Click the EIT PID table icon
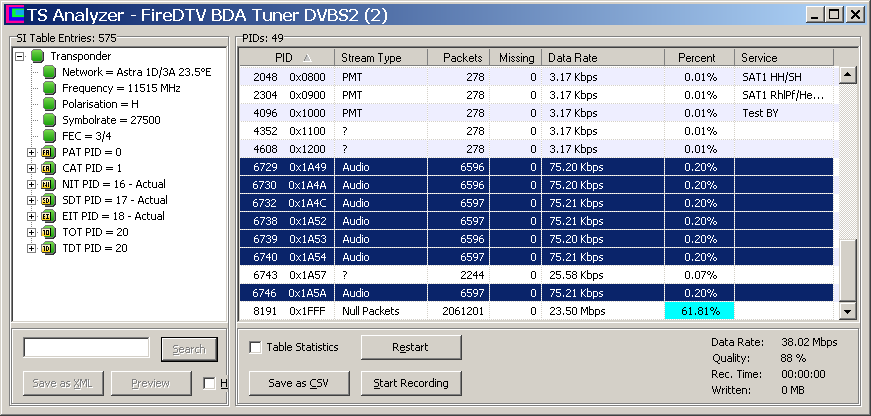Viewport: 871px width, 416px height. 46,216
